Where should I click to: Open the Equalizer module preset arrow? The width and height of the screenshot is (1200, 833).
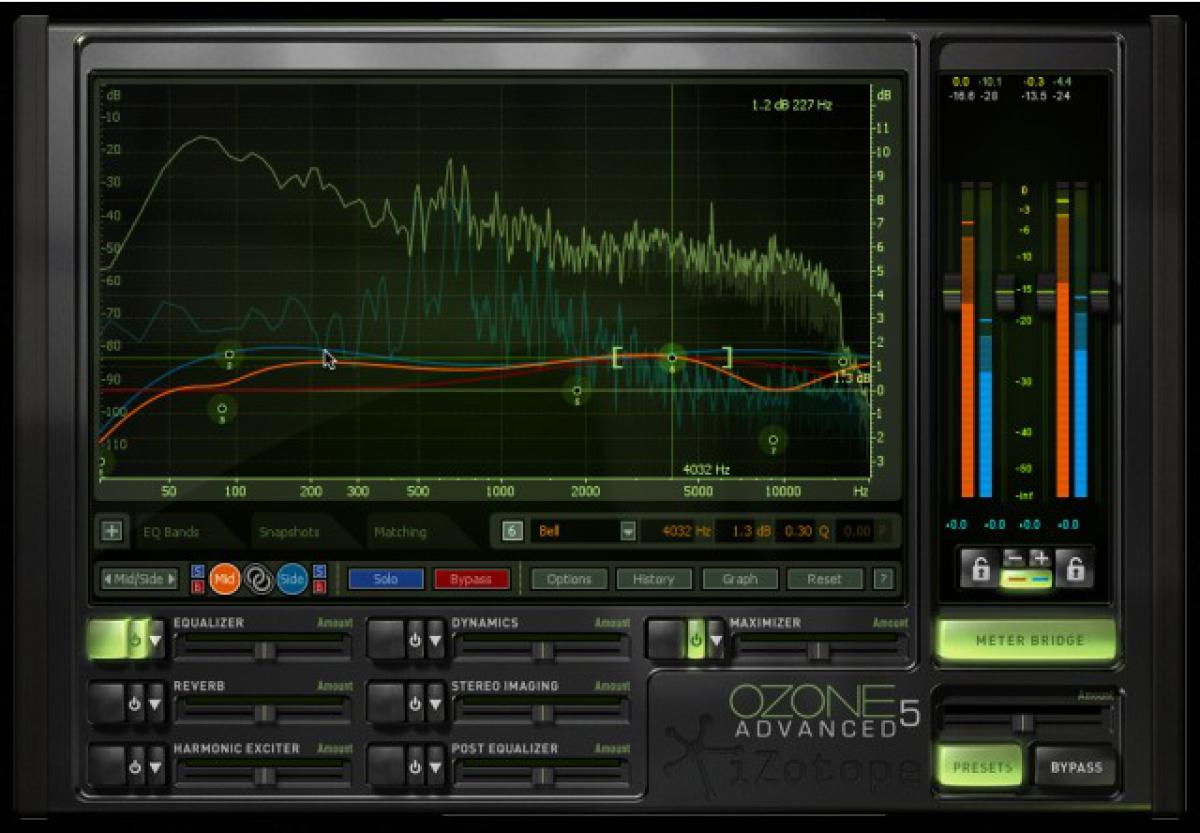[156, 639]
